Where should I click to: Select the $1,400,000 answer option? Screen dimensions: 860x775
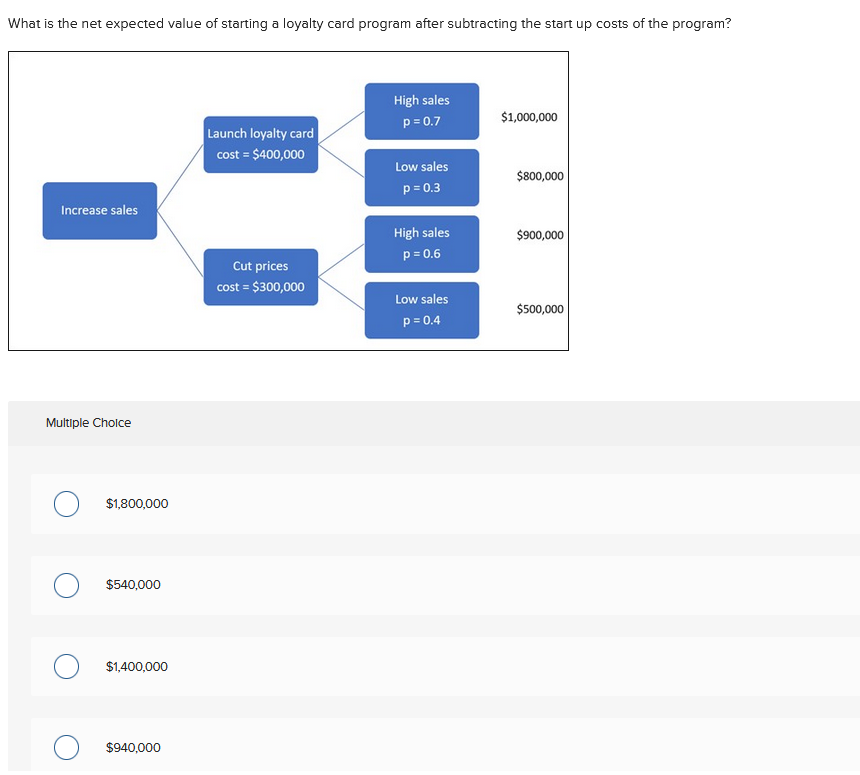[67, 666]
